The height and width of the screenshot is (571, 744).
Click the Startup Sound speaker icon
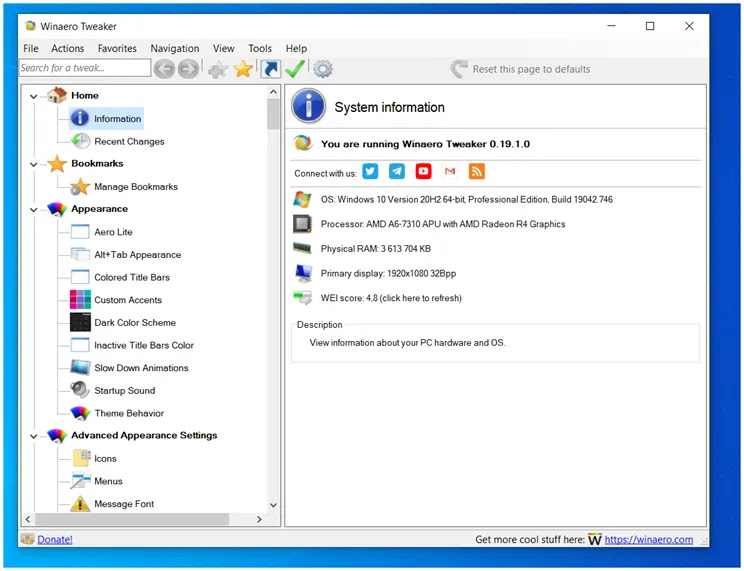tap(80, 390)
